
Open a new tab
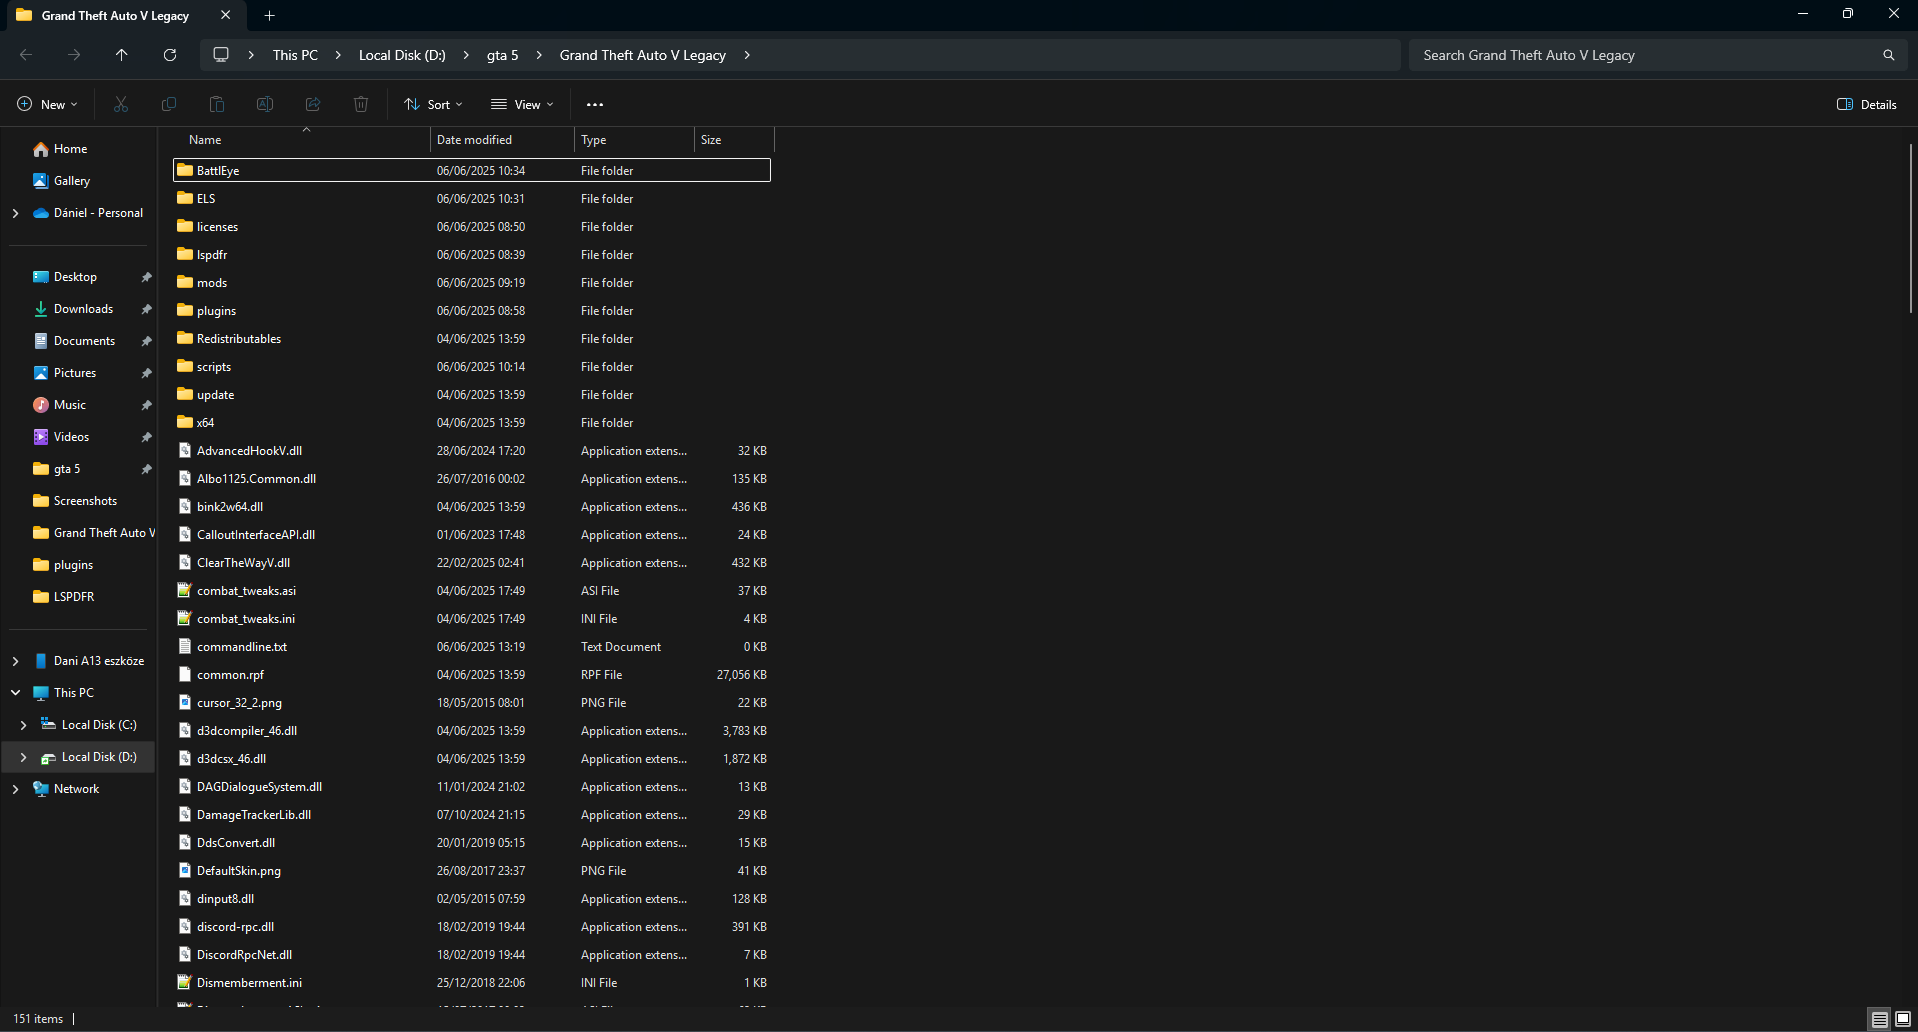pos(269,15)
